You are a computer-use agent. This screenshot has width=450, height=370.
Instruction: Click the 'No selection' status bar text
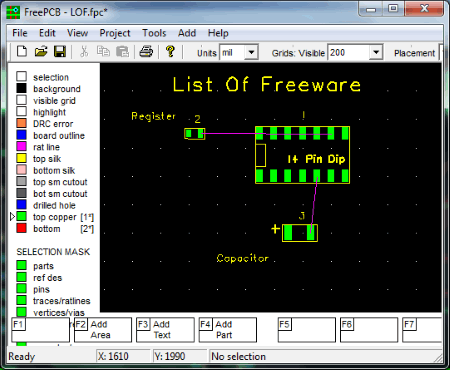(x=238, y=357)
